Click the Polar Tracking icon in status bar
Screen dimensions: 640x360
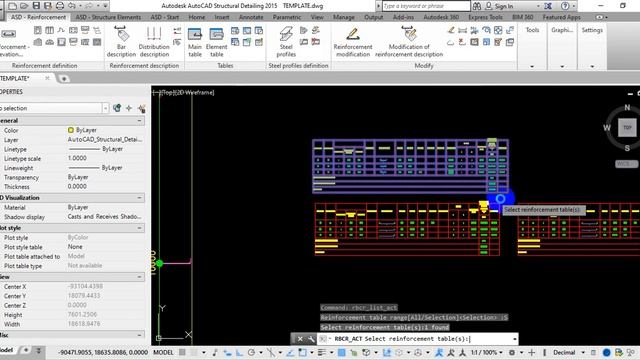point(251,352)
